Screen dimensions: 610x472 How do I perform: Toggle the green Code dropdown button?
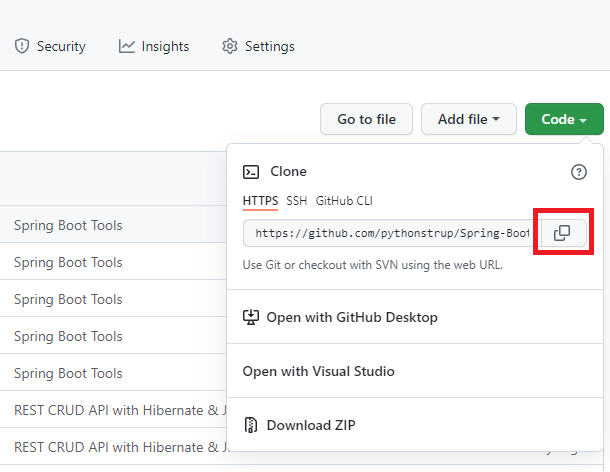pos(564,119)
